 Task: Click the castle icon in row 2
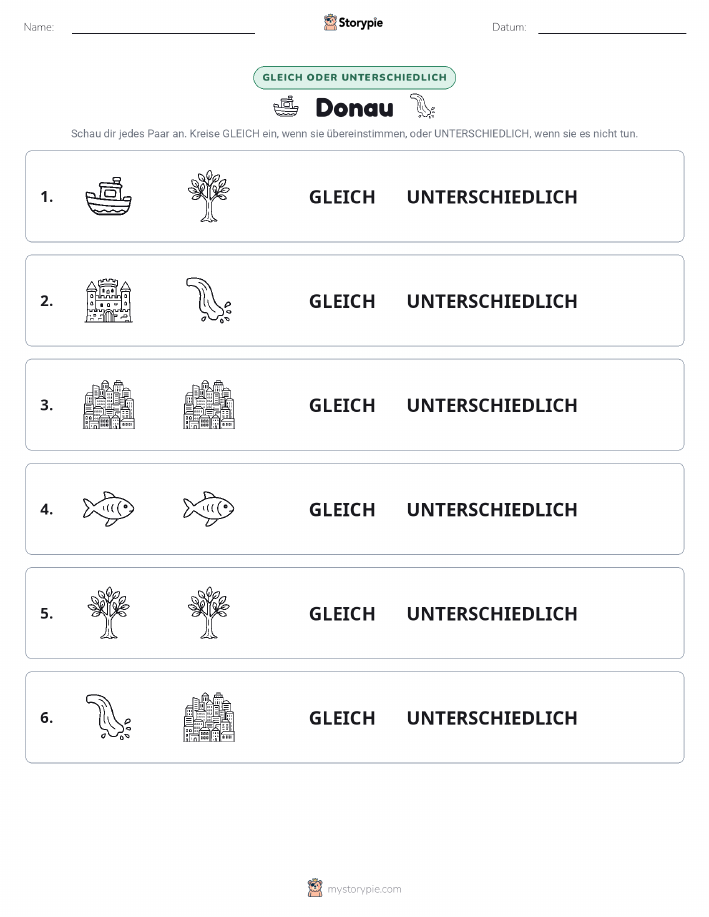click(x=109, y=301)
